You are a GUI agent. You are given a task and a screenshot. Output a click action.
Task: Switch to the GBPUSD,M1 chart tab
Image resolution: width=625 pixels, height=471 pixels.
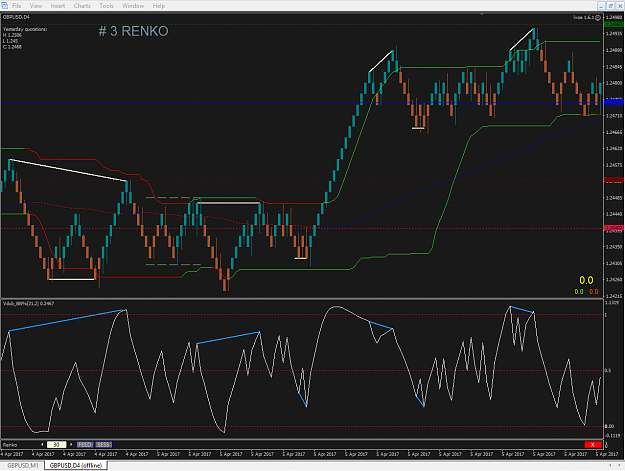tap(23, 465)
